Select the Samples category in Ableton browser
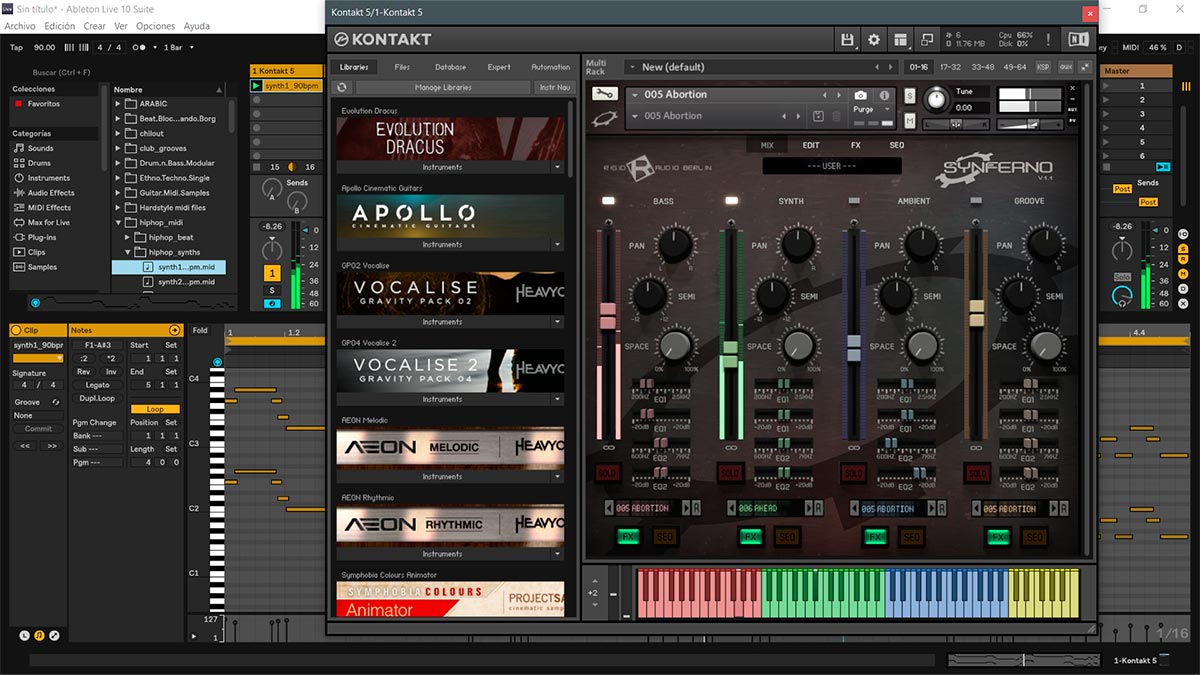The image size is (1200, 675). [42, 267]
